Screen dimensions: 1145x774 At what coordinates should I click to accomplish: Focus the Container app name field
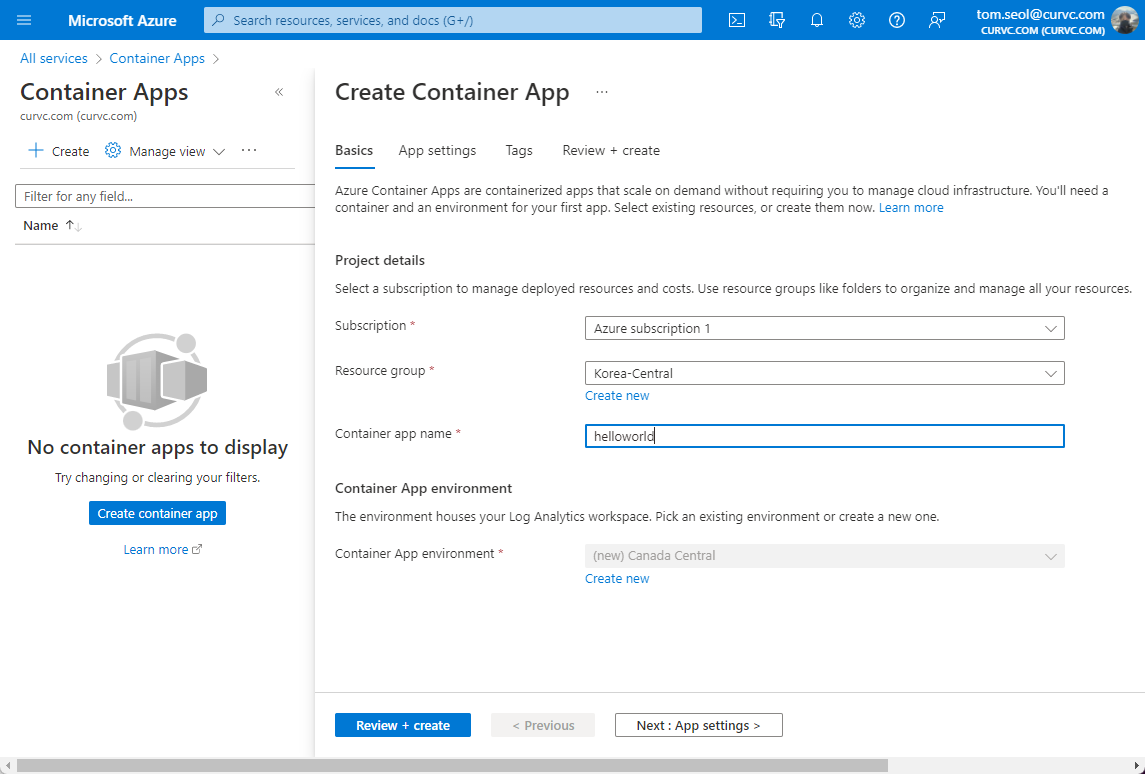click(824, 436)
